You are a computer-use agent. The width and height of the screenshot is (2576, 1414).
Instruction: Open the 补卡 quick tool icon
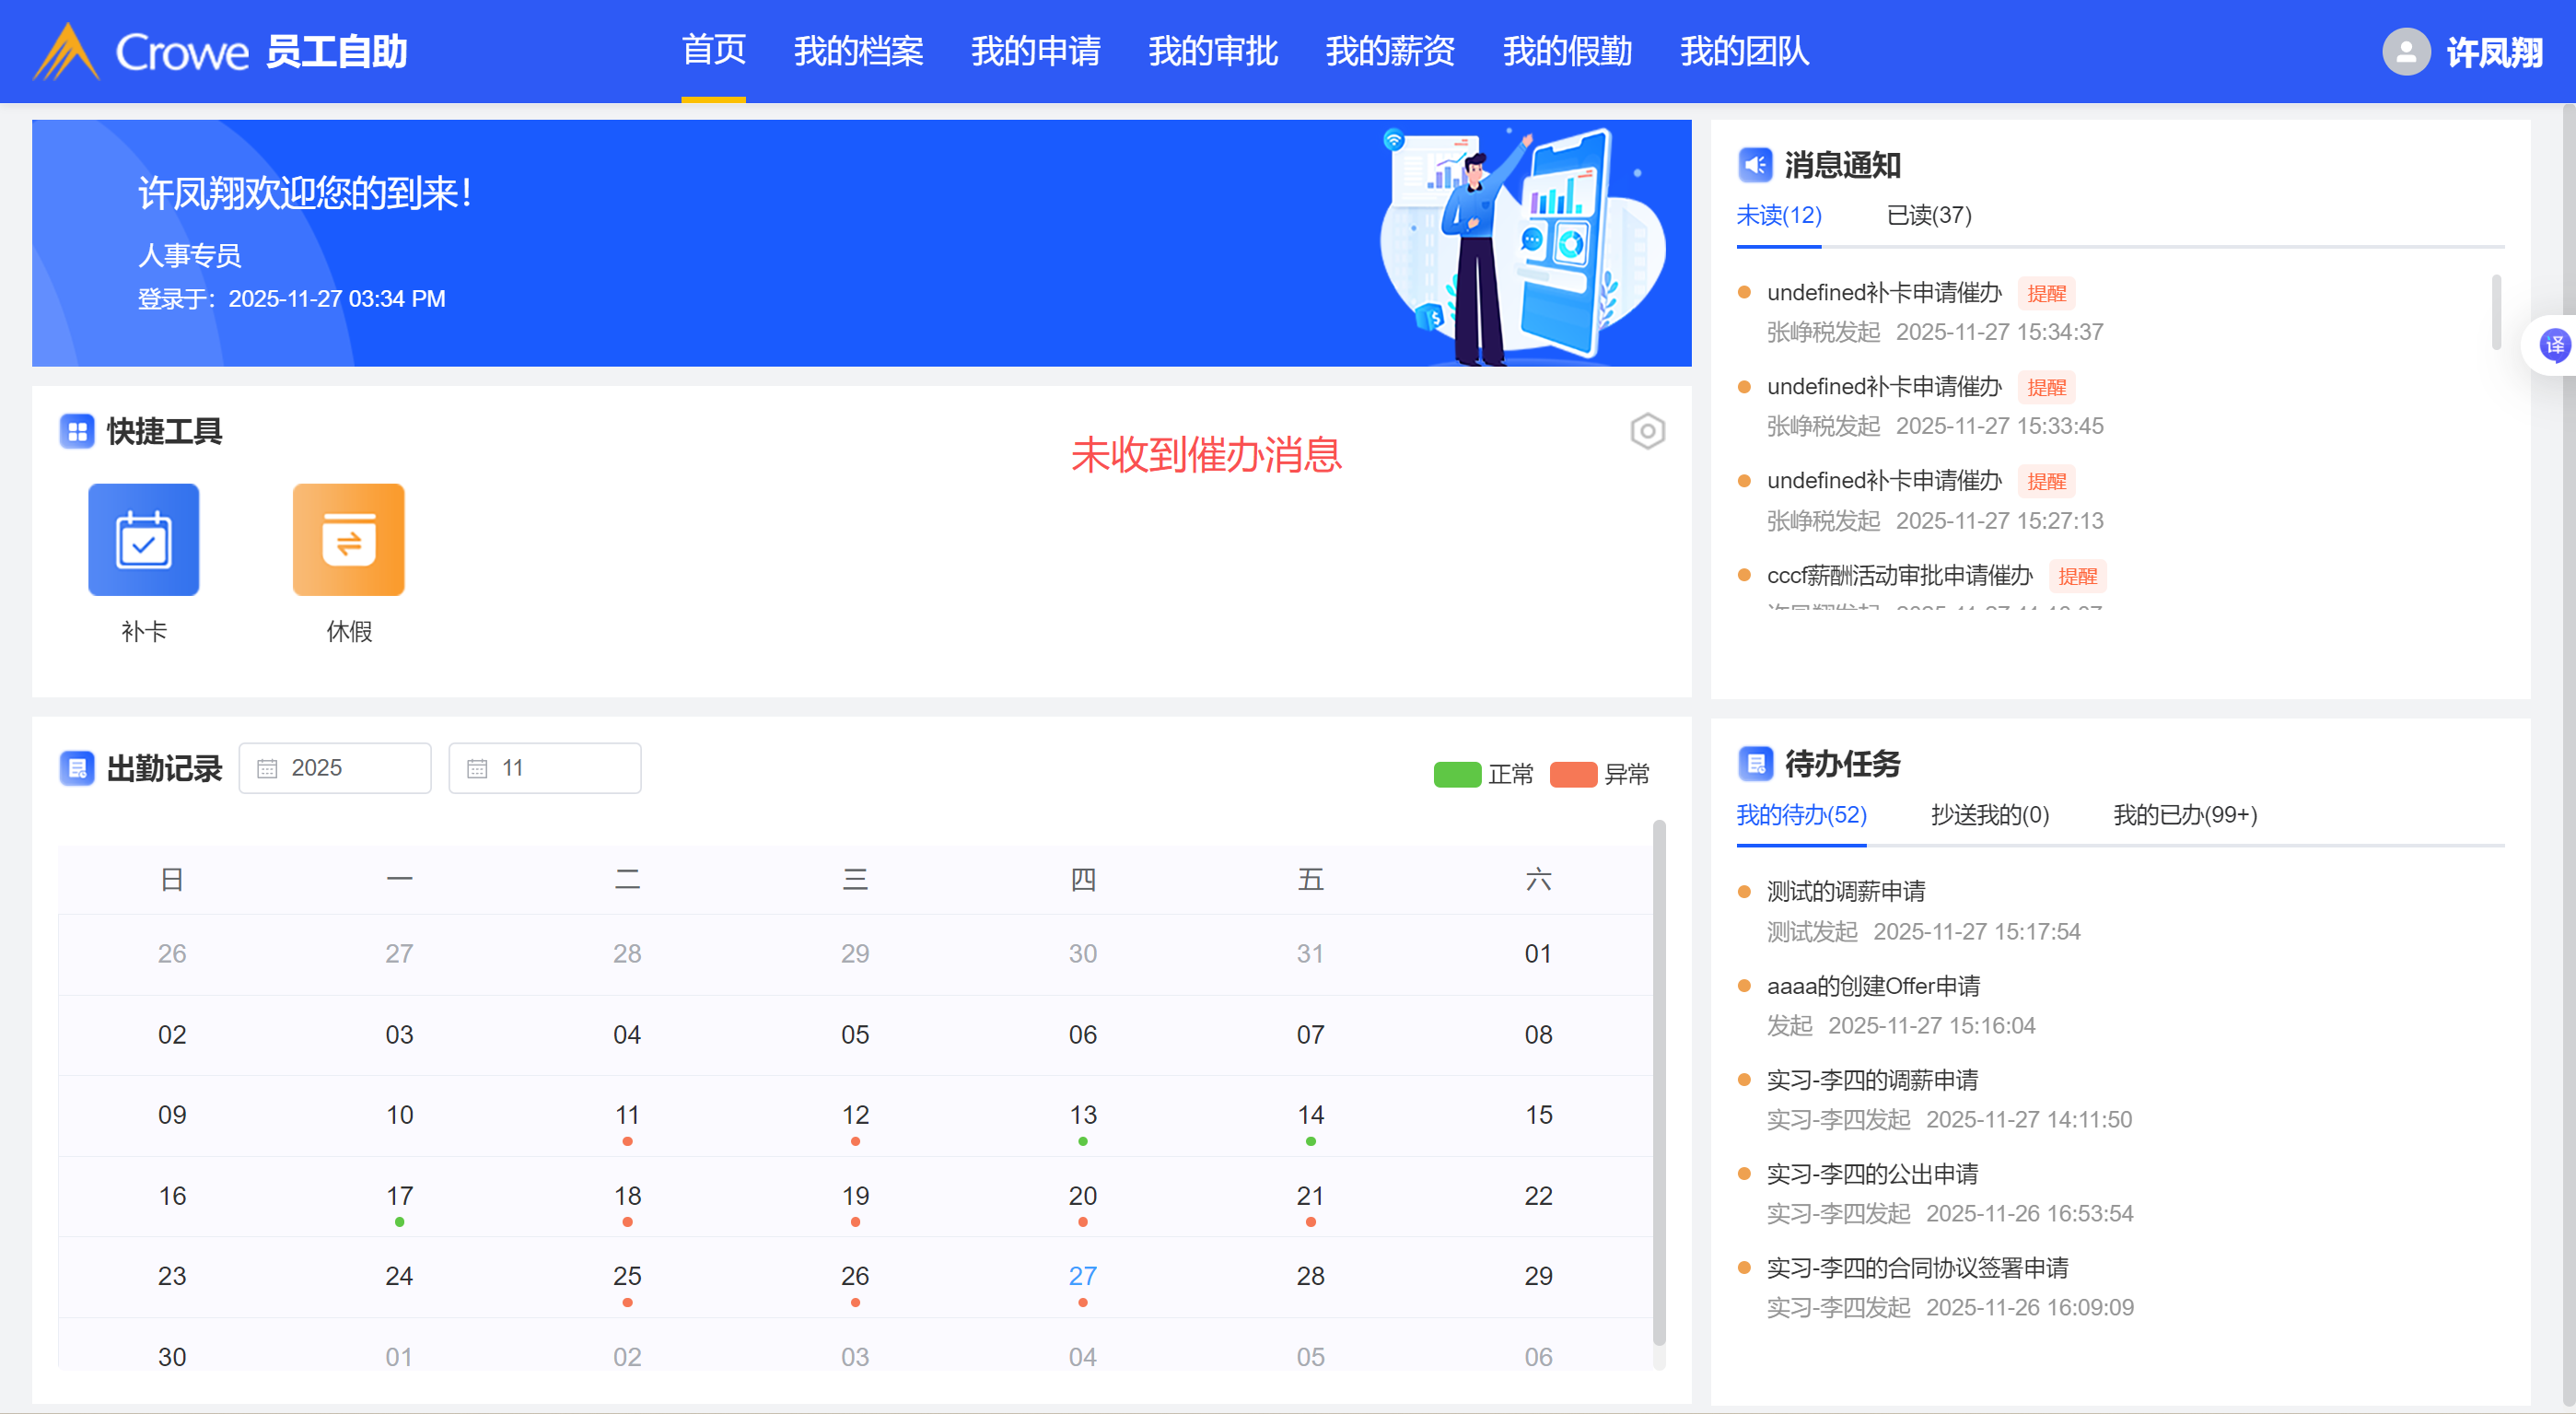coord(143,540)
